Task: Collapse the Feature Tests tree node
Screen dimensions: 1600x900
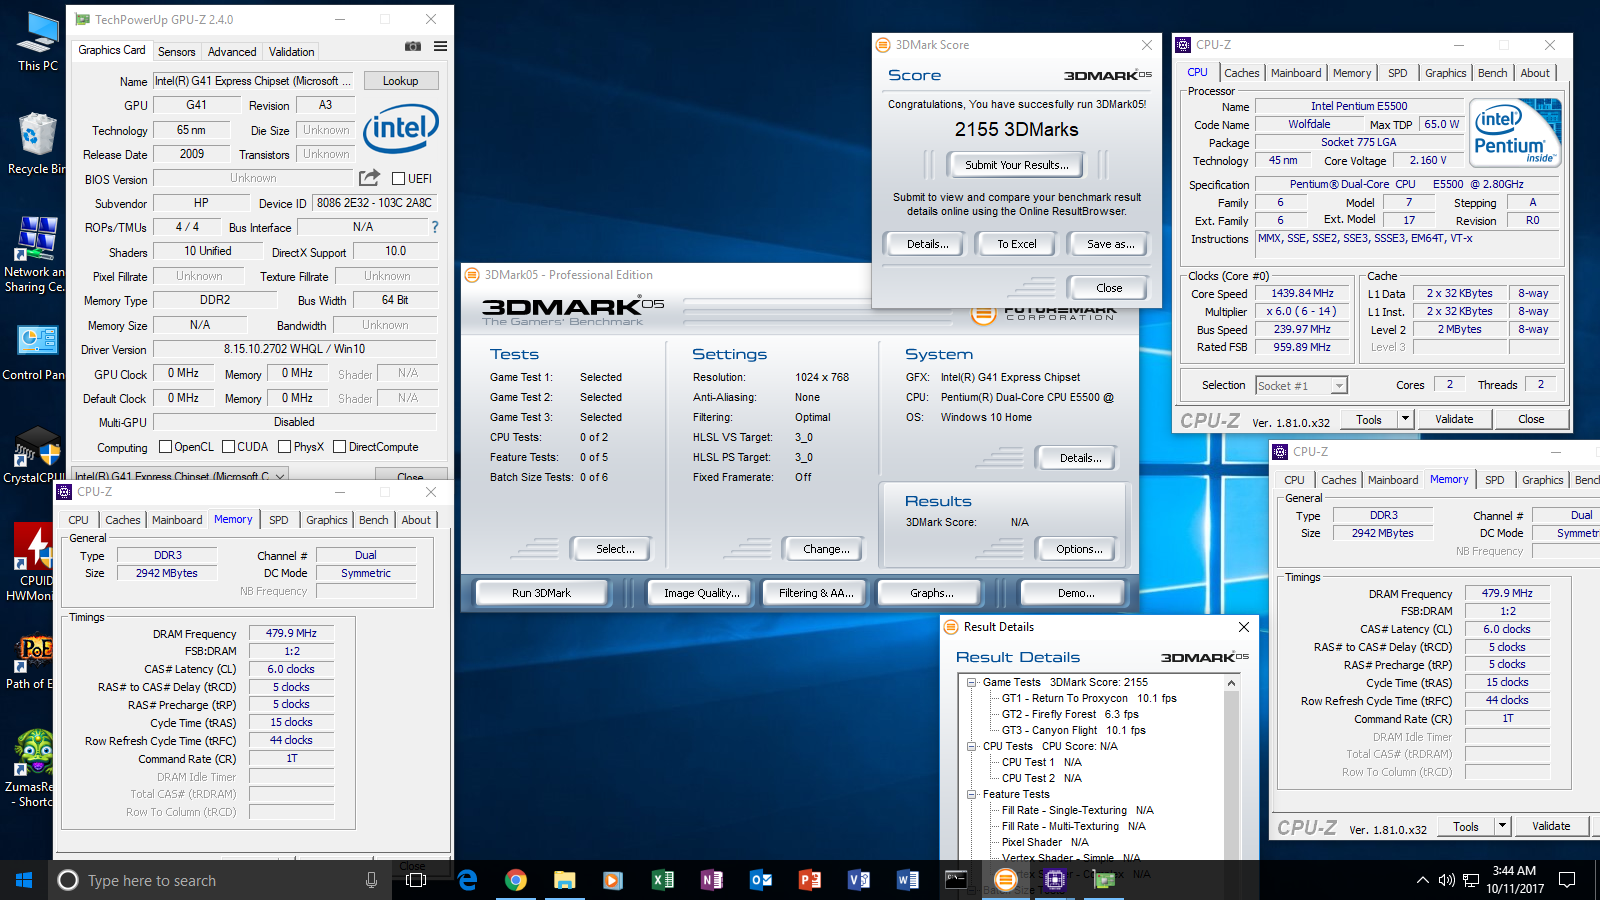Action: (971, 794)
